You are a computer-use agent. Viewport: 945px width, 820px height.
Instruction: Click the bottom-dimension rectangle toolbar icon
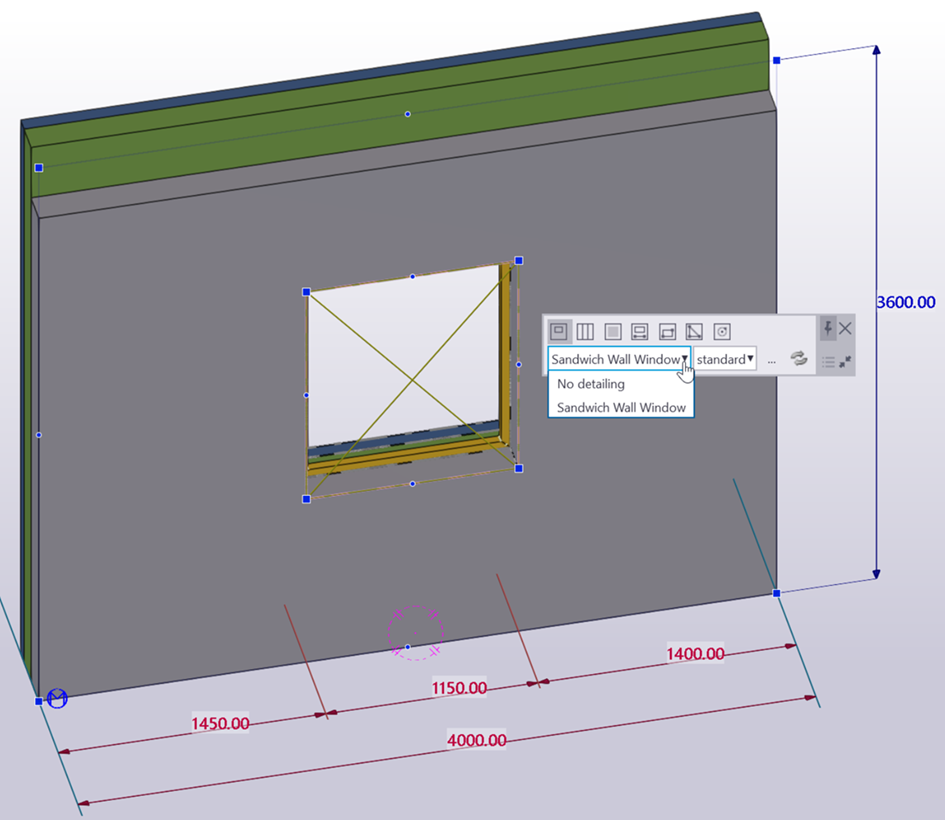pos(640,331)
